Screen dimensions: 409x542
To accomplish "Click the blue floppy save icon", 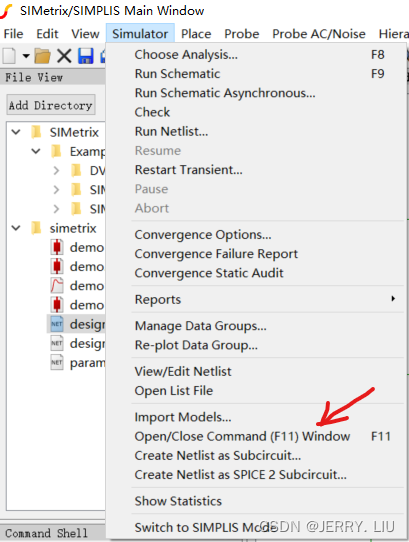I will (85, 56).
